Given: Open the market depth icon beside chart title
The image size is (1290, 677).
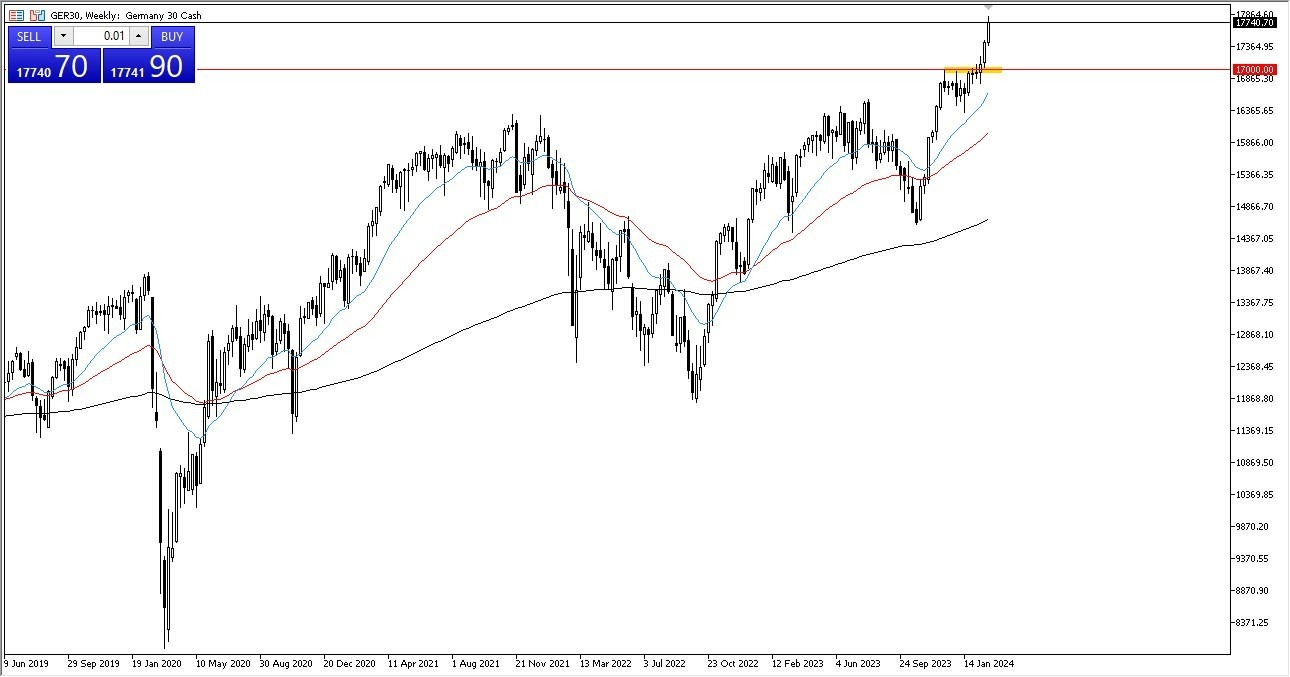Looking at the screenshot, I should coord(35,14).
